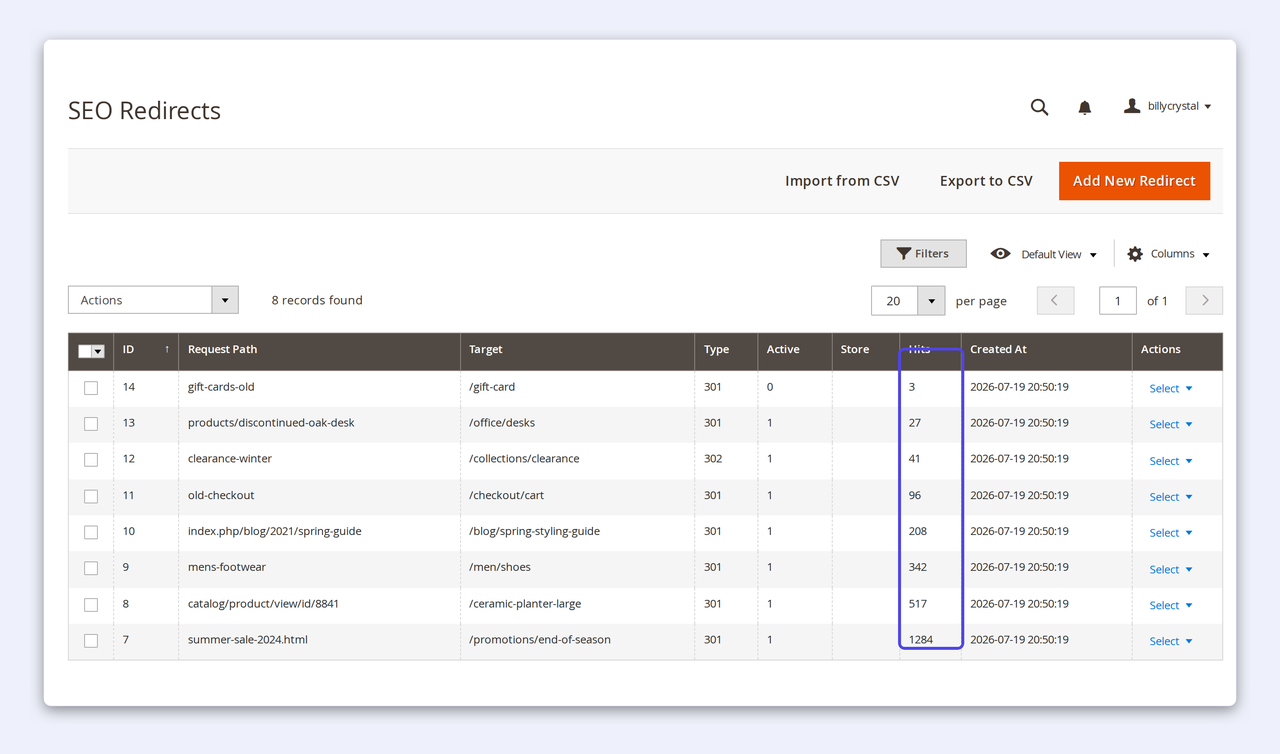Open Select action for mens-footwear row
Viewport: 1280px width, 754px height.
click(1170, 569)
